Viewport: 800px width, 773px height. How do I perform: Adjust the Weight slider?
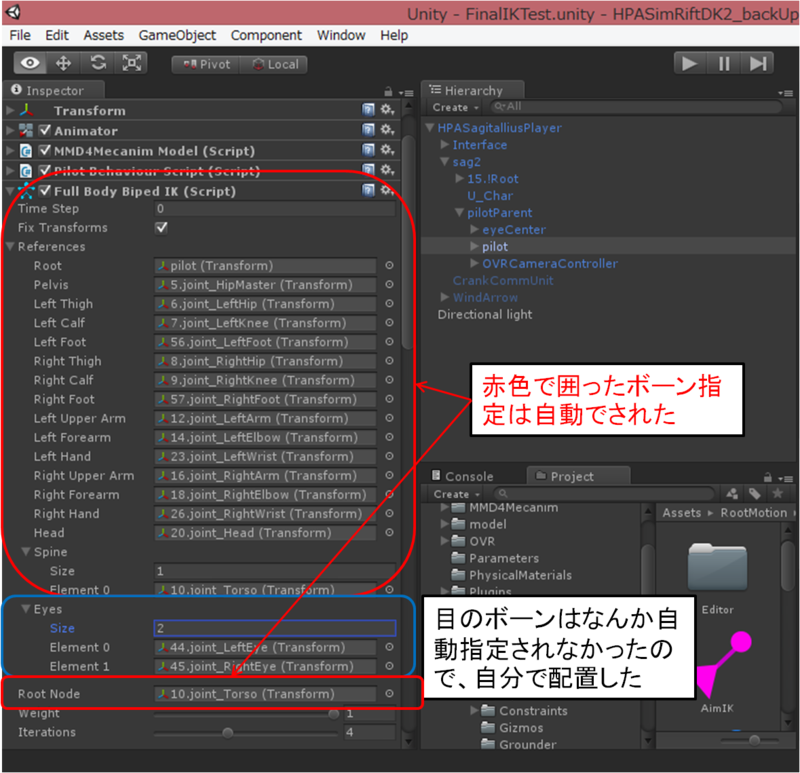[x=247, y=714]
